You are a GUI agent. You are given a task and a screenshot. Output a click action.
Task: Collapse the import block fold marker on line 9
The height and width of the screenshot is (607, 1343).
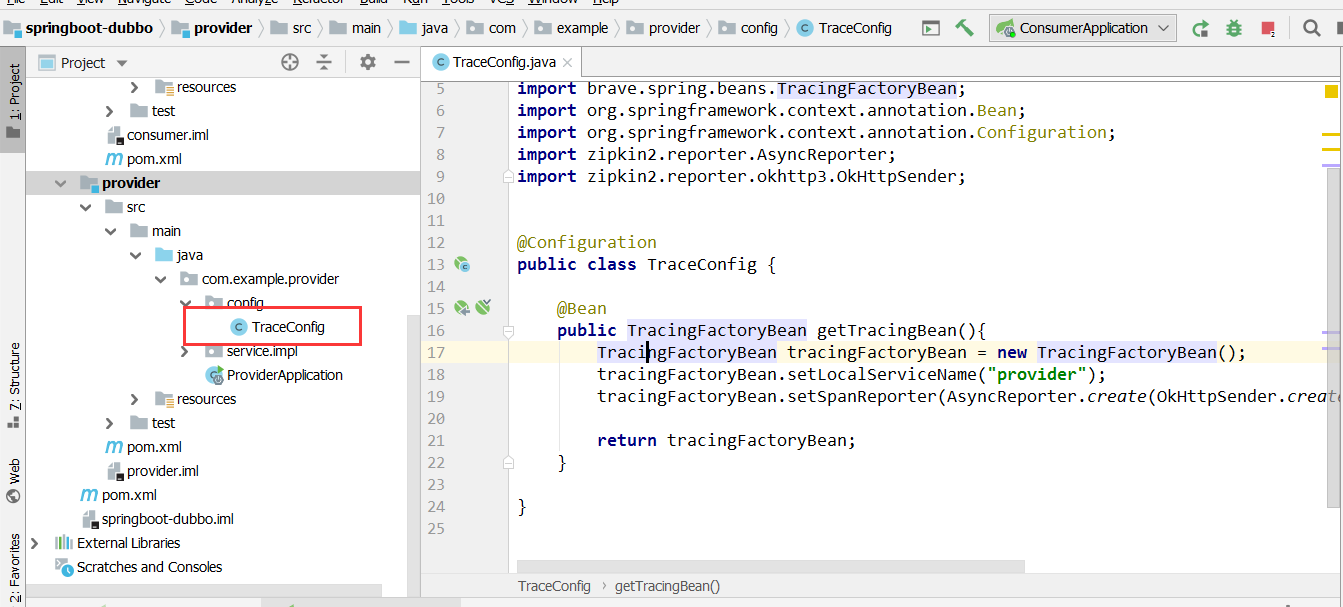click(x=508, y=177)
